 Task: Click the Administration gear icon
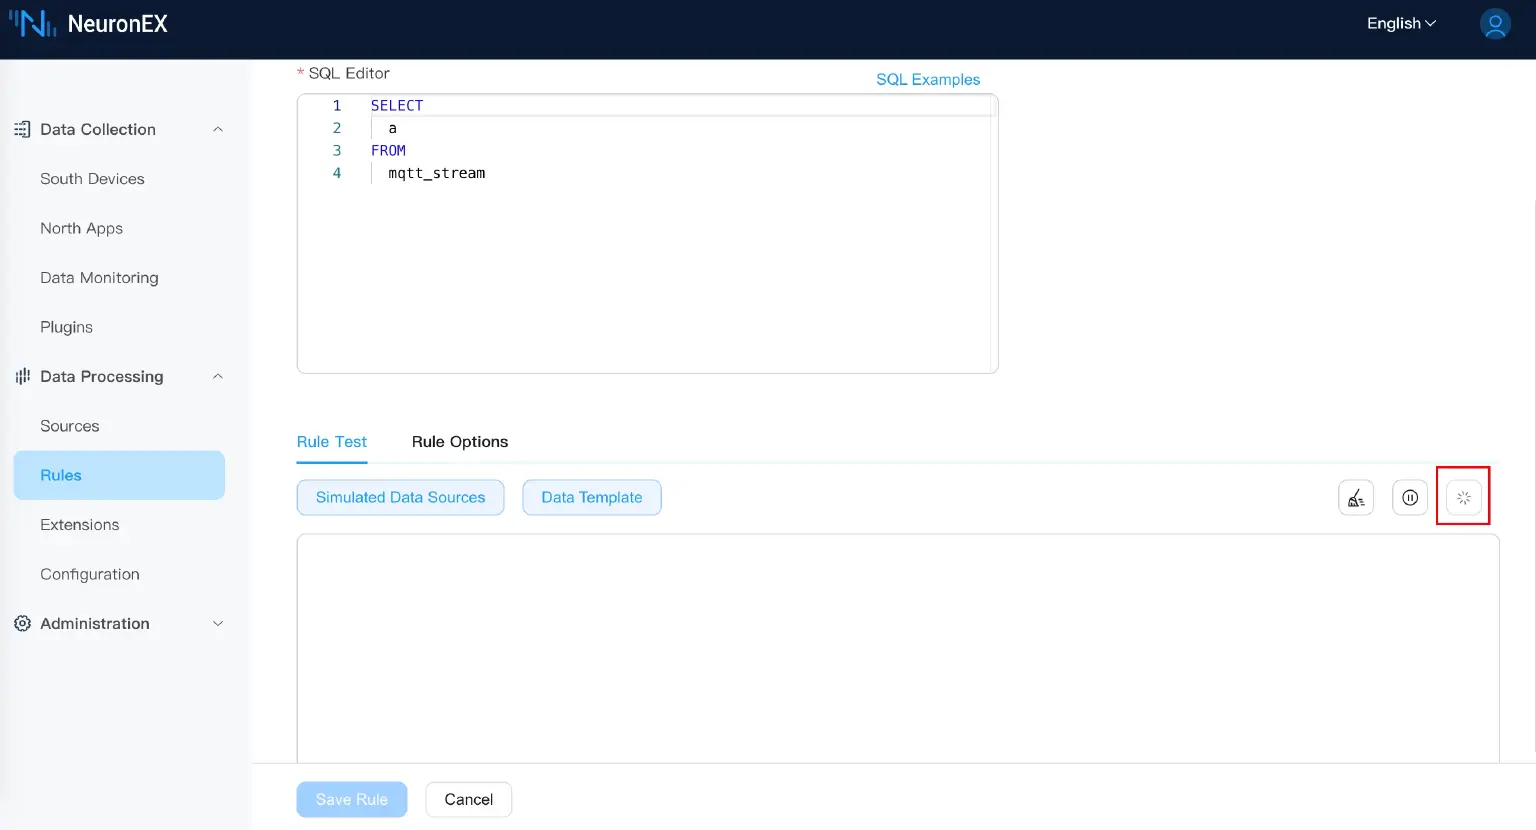[22, 624]
